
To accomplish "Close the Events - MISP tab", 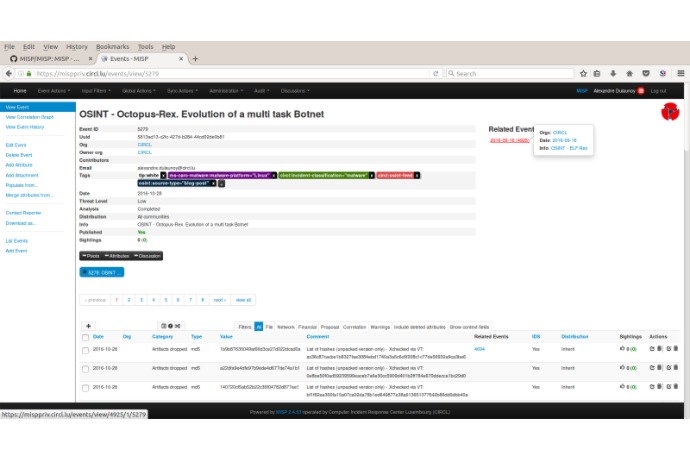I will coord(181,59).
